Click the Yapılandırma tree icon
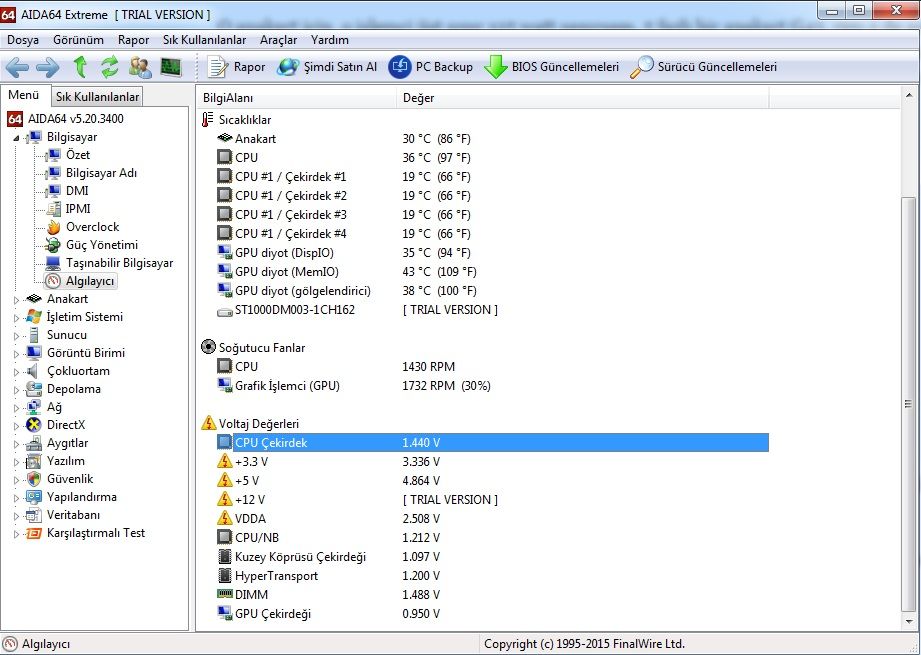Image resolution: width=921 pixels, height=655 pixels. click(x=34, y=498)
